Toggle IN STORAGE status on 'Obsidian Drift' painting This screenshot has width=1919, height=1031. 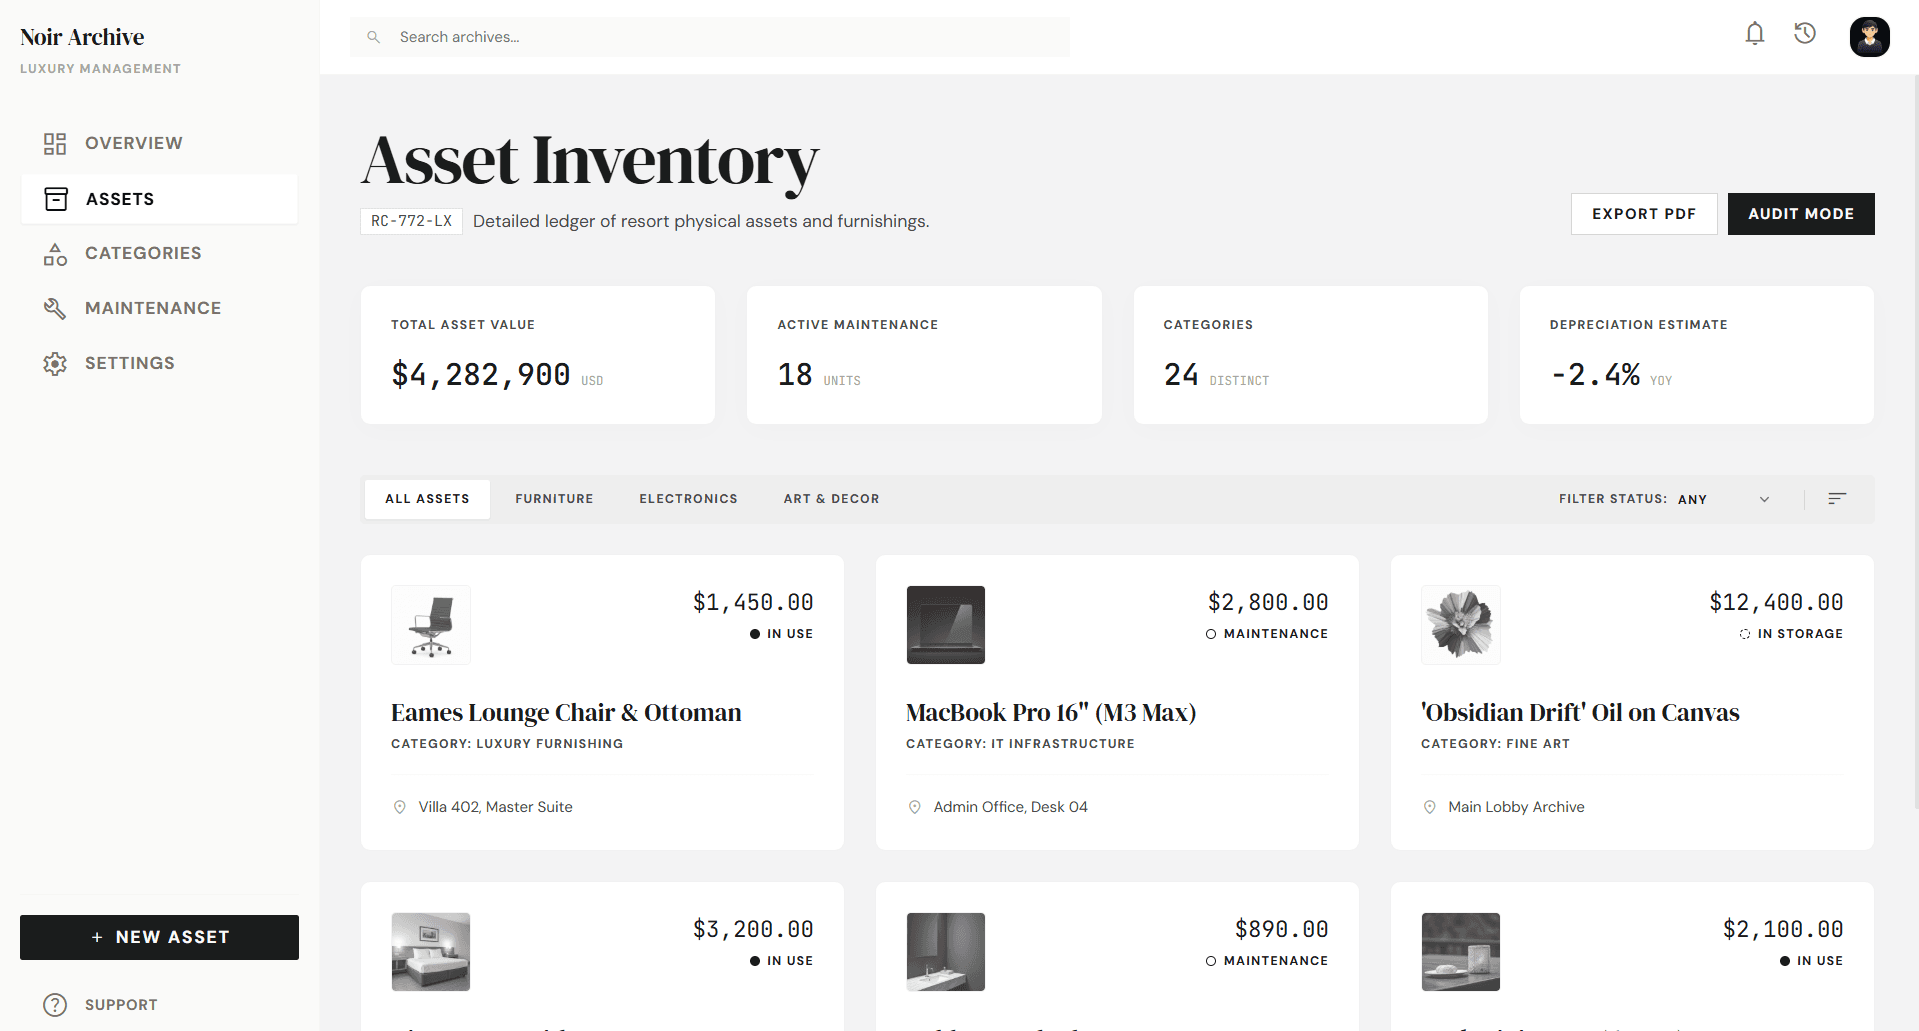tap(1791, 633)
